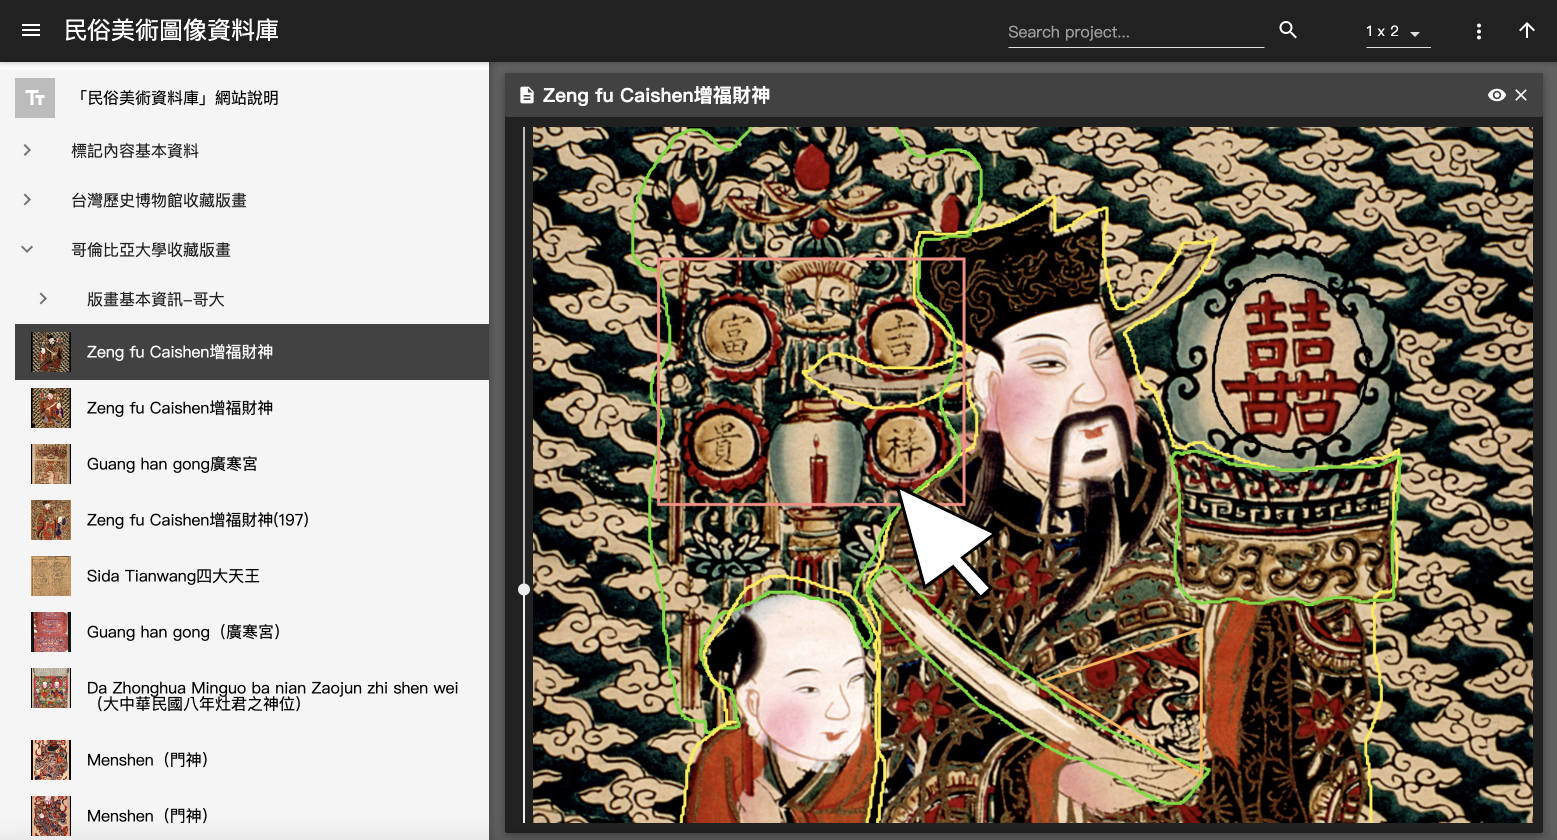
Task: Open the three-dot more options menu
Action: point(1479,31)
